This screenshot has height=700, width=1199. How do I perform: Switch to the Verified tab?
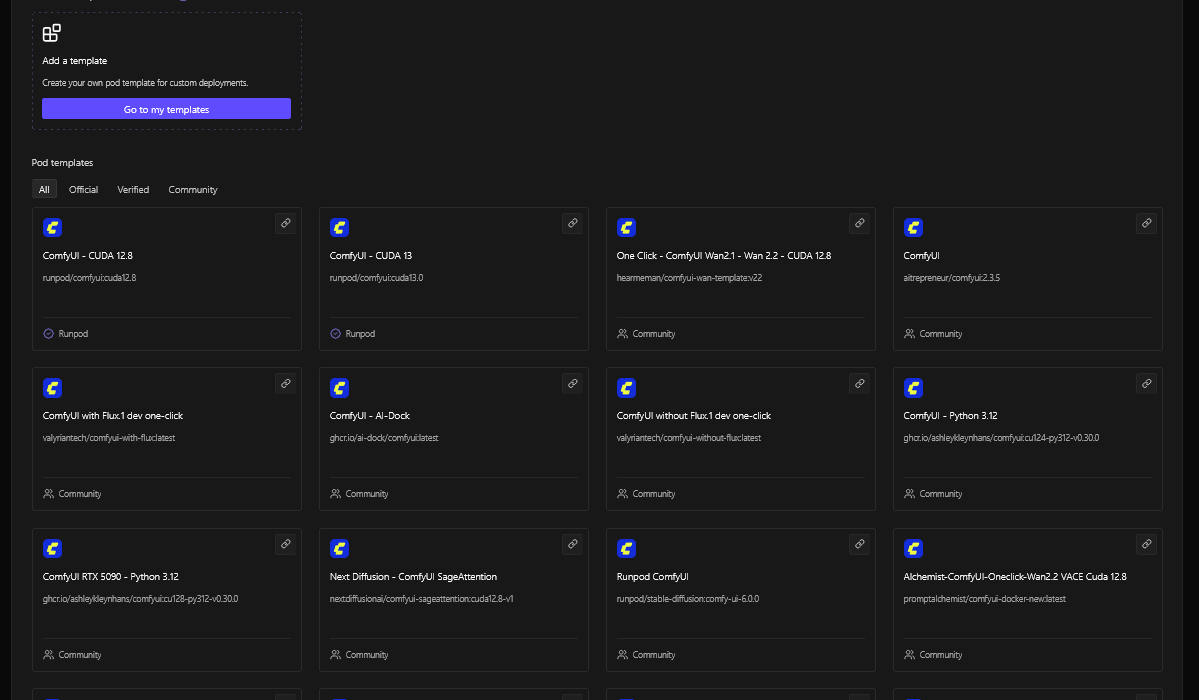133,189
